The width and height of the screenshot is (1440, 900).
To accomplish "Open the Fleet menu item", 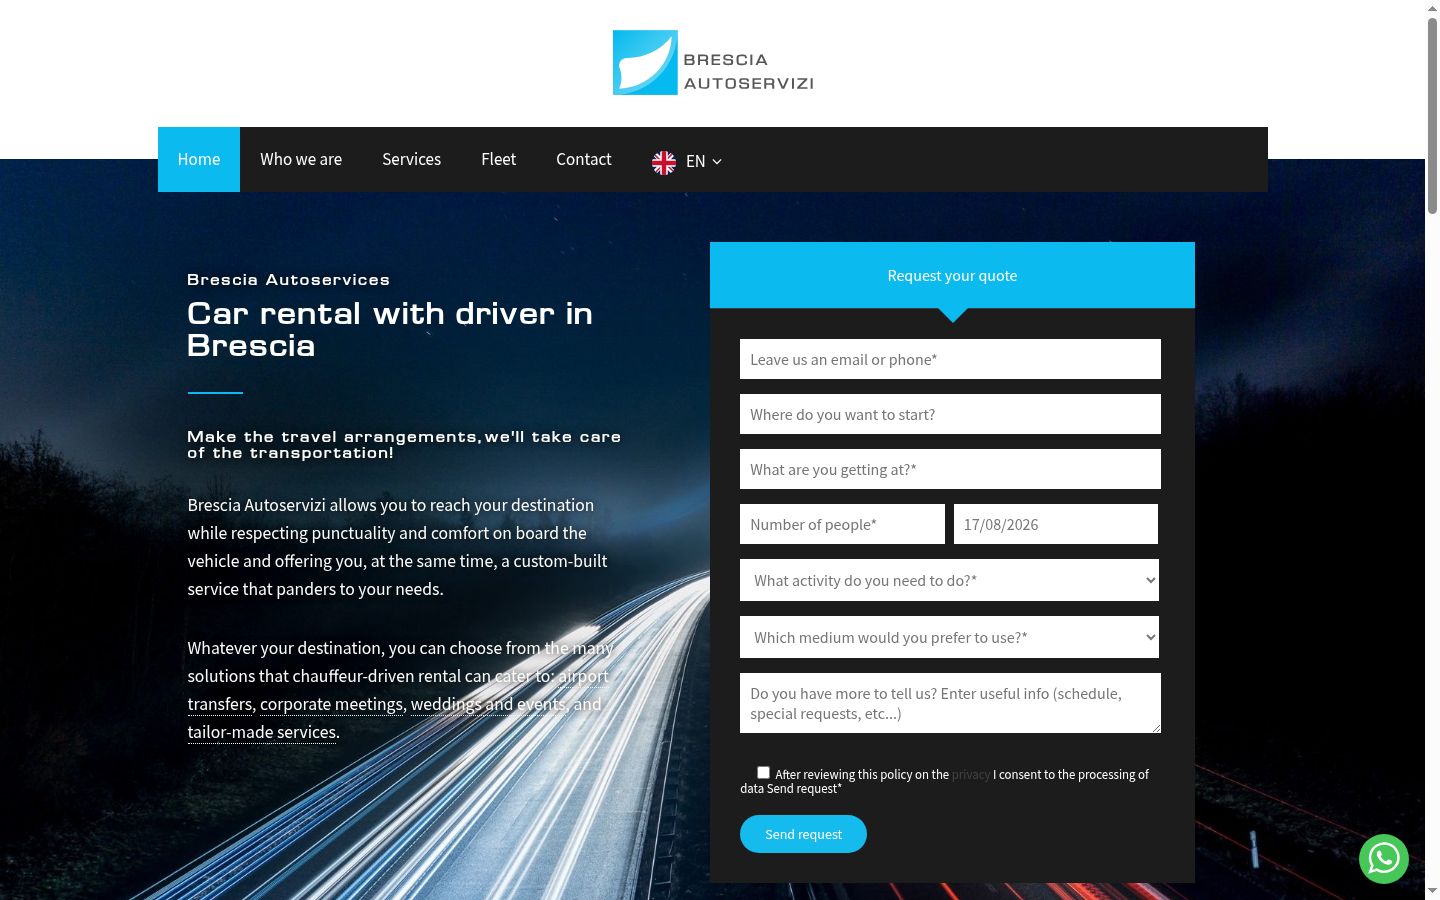I will pyautogui.click(x=498, y=159).
